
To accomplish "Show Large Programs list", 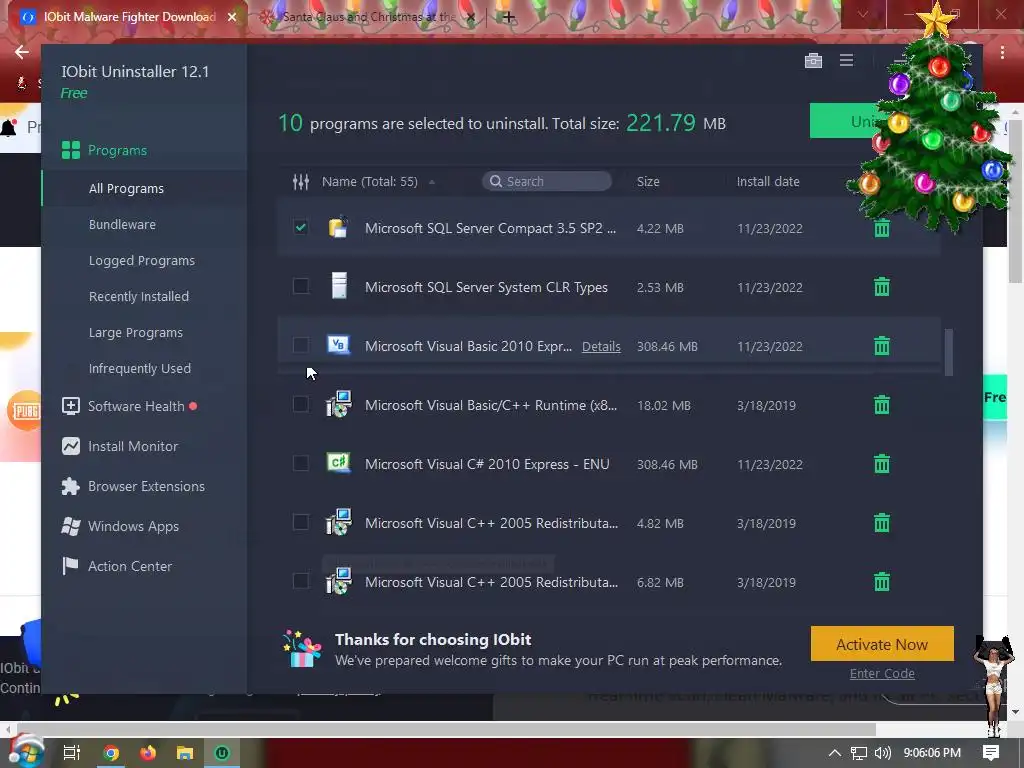I will click(x=135, y=332).
